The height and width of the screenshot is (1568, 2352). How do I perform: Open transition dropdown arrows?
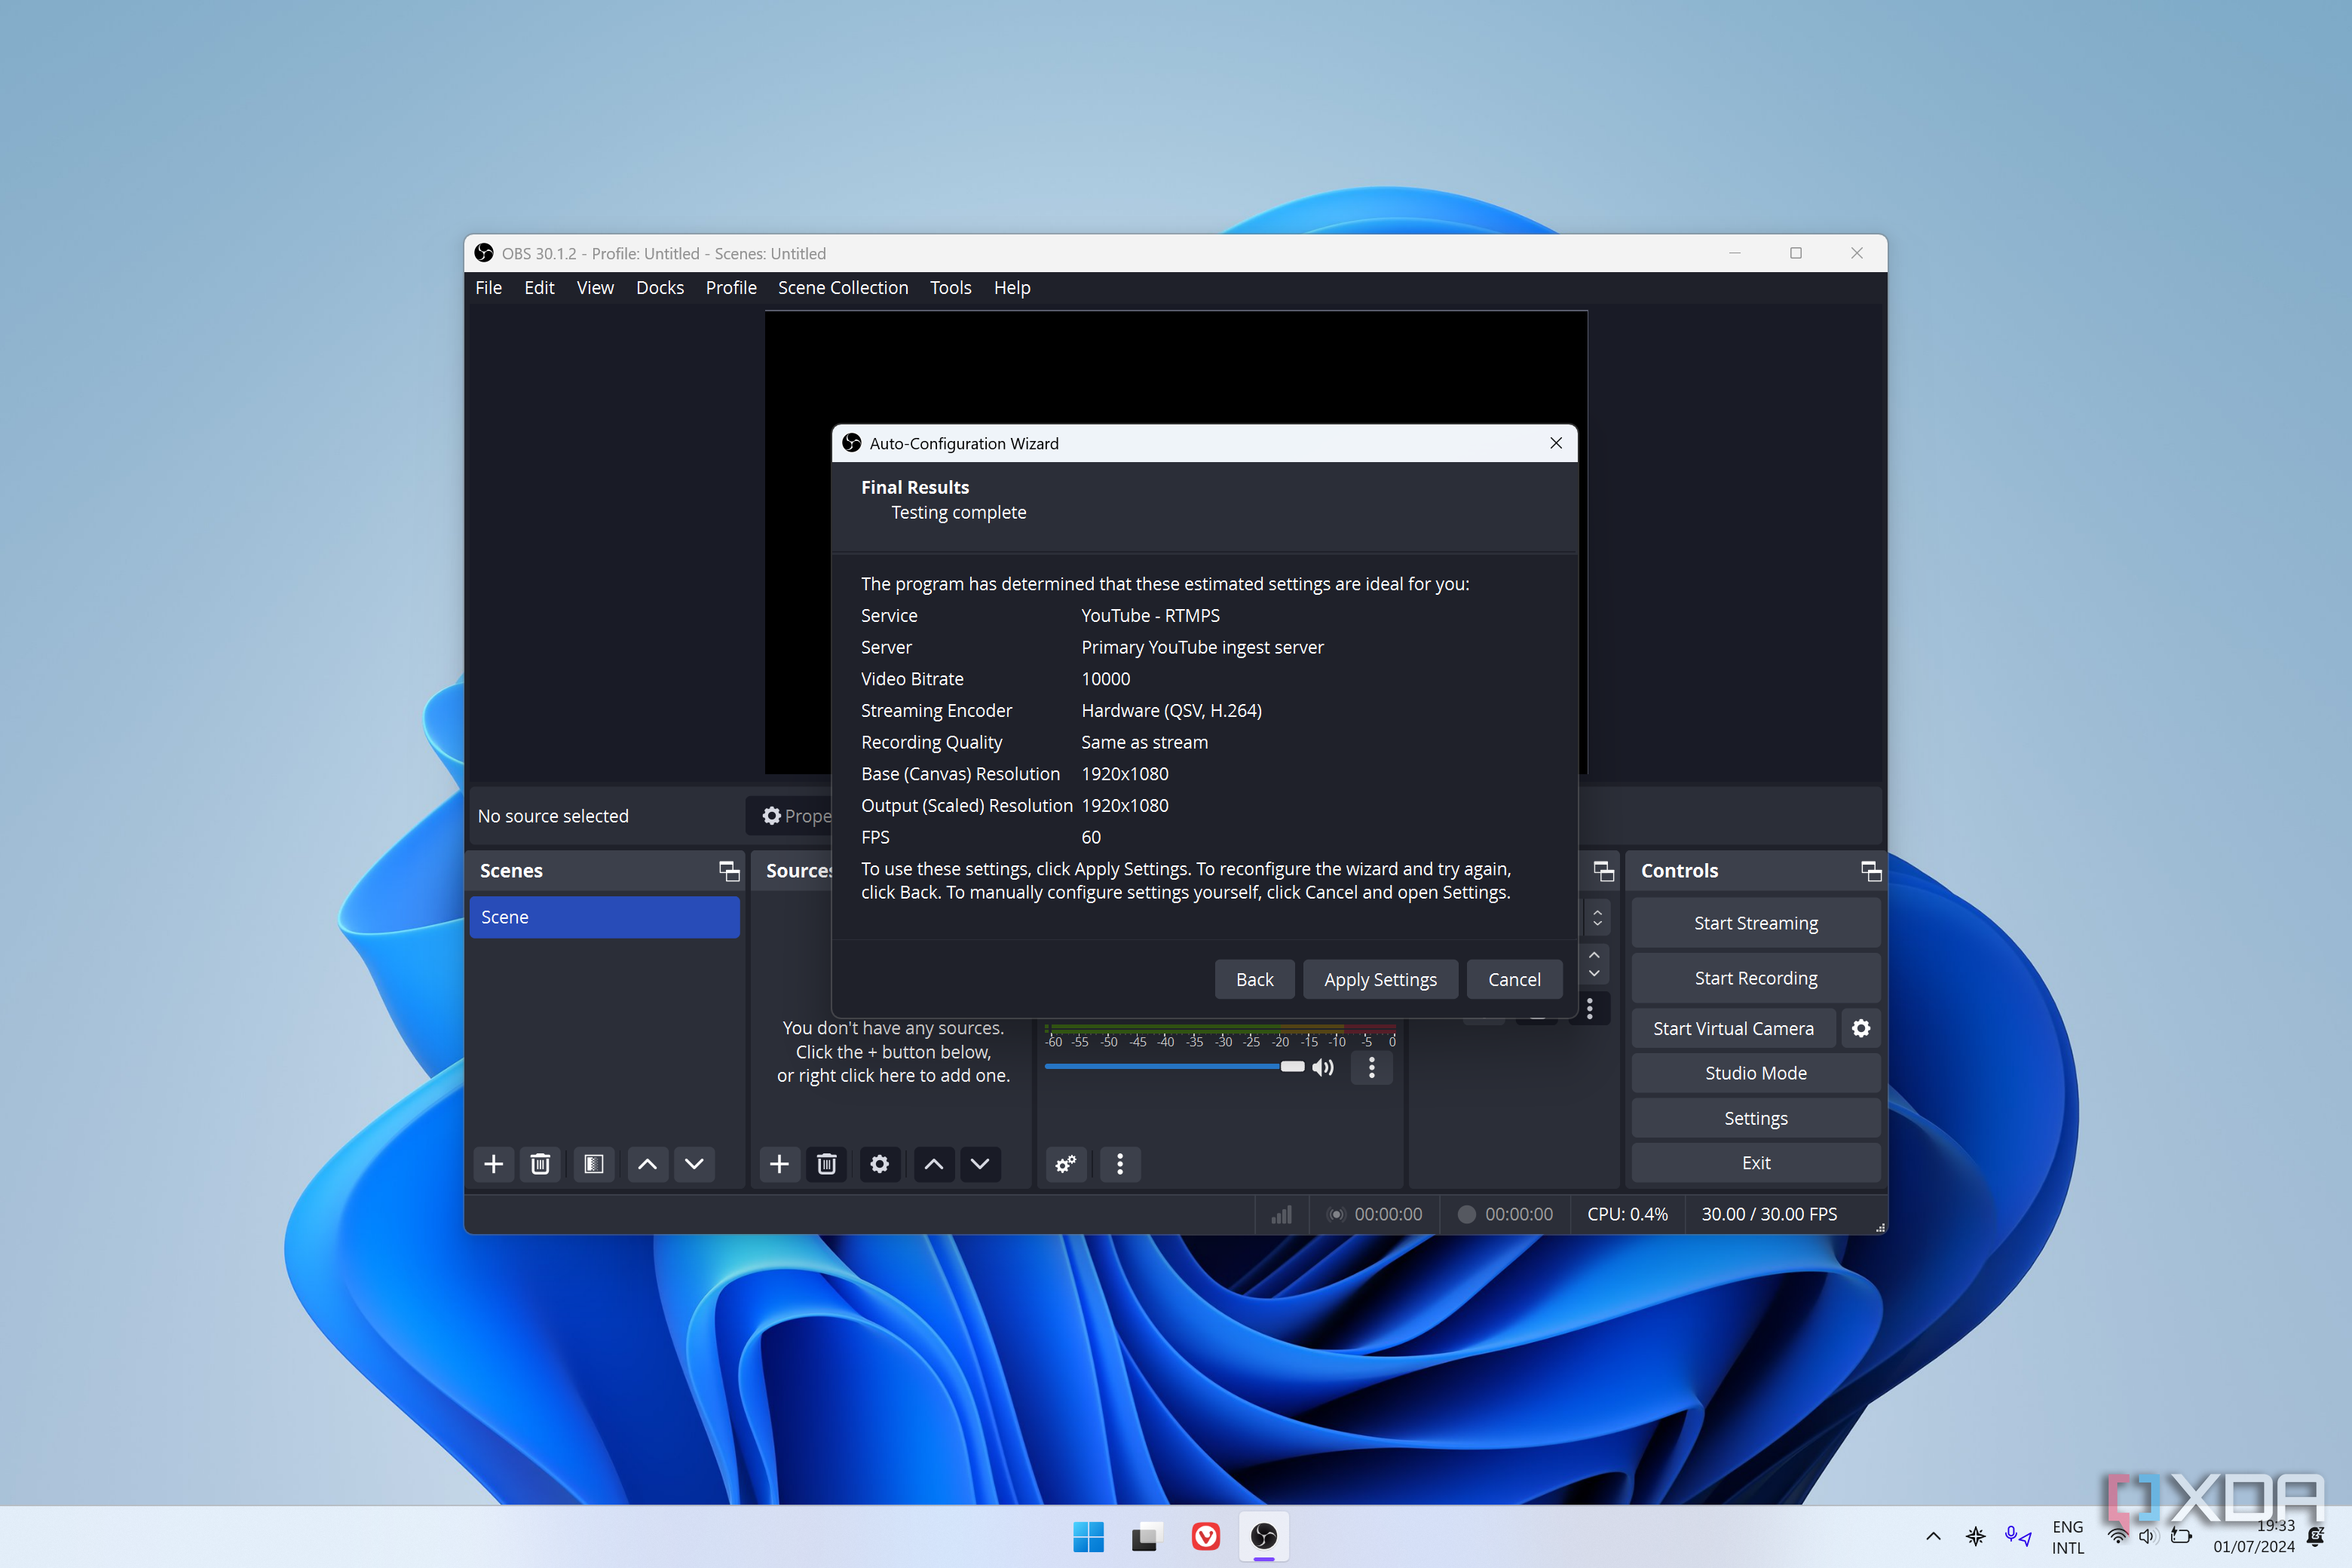pos(1597,917)
